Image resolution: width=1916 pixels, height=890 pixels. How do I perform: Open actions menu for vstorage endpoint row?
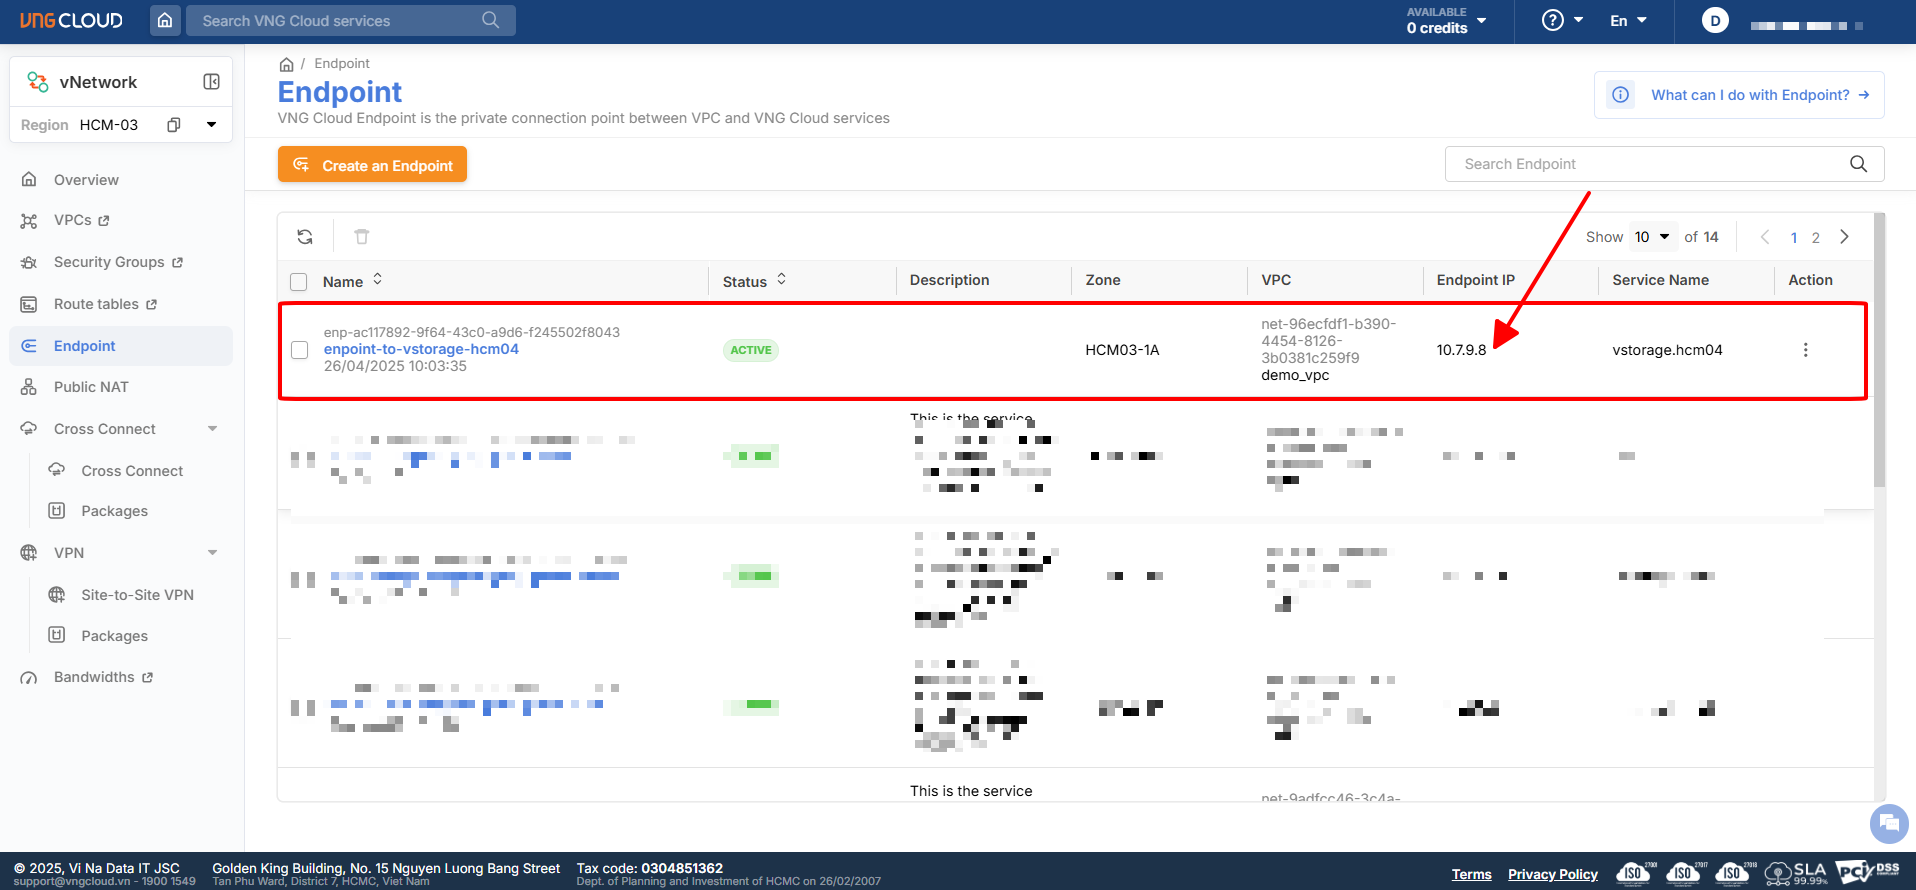1805,350
